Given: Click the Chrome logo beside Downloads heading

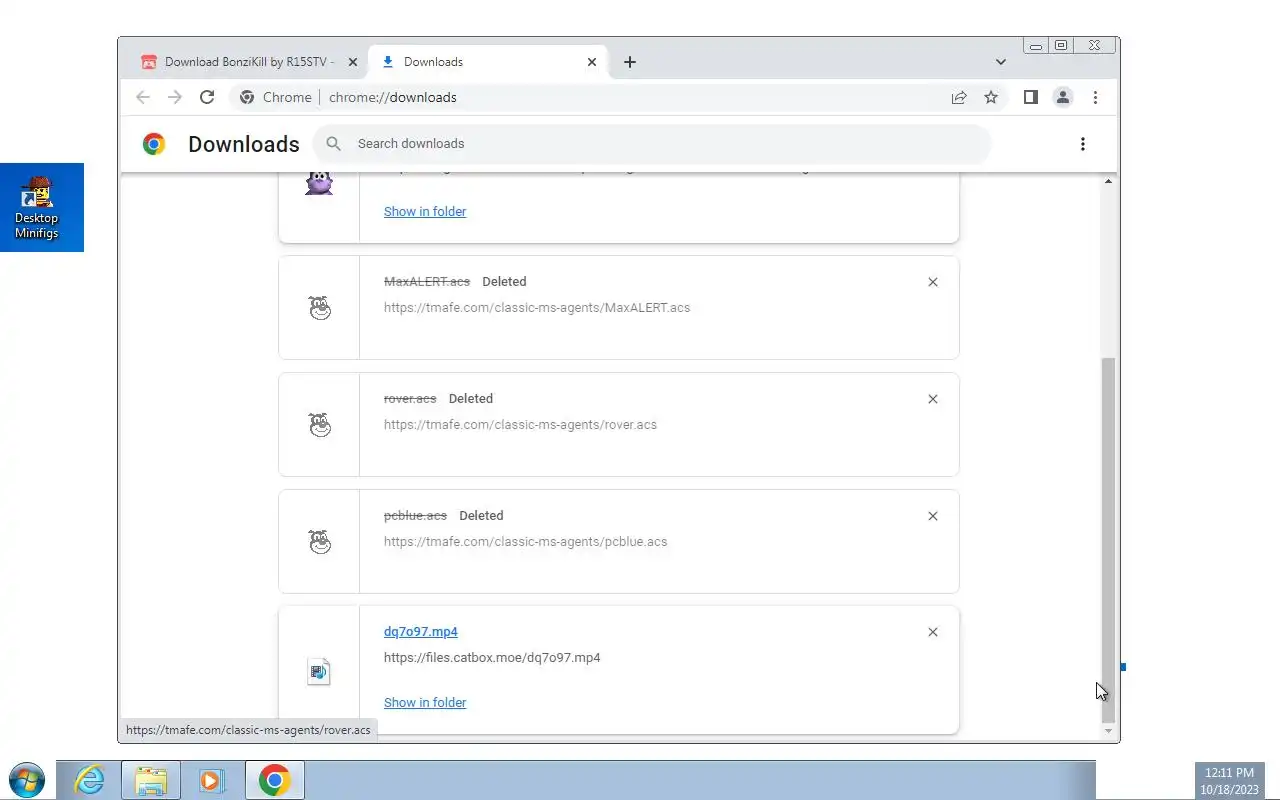Looking at the screenshot, I should (x=153, y=144).
